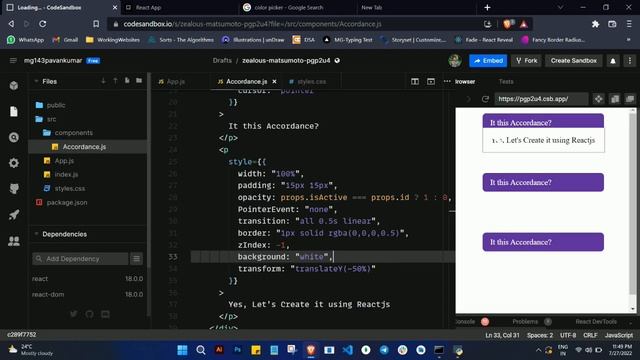640x360 pixels.
Task: Click the move-arrows icon beside preview URL
Action: (598, 99)
